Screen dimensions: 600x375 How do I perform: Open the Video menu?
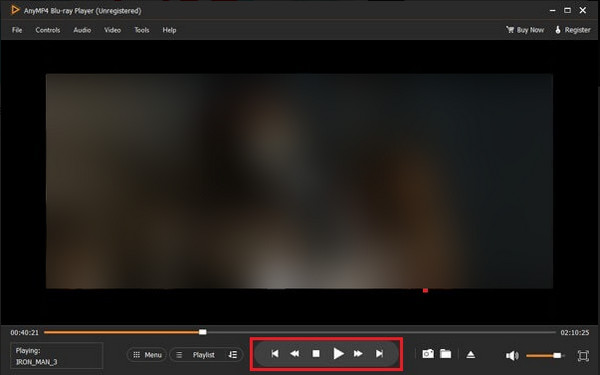tap(112, 30)
